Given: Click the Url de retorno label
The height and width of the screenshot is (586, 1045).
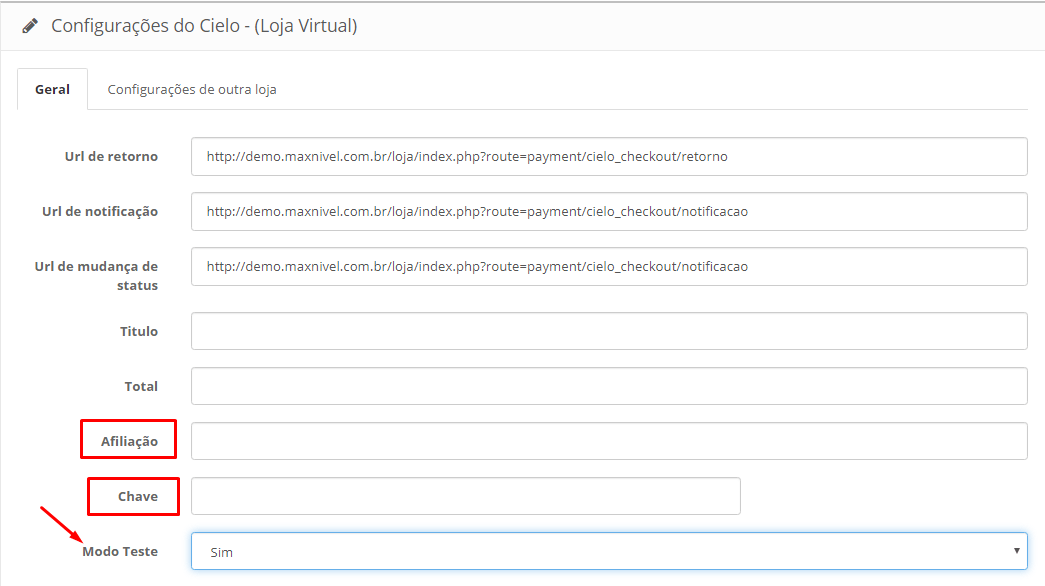Looking at the screenshot, I should [109, 156].
